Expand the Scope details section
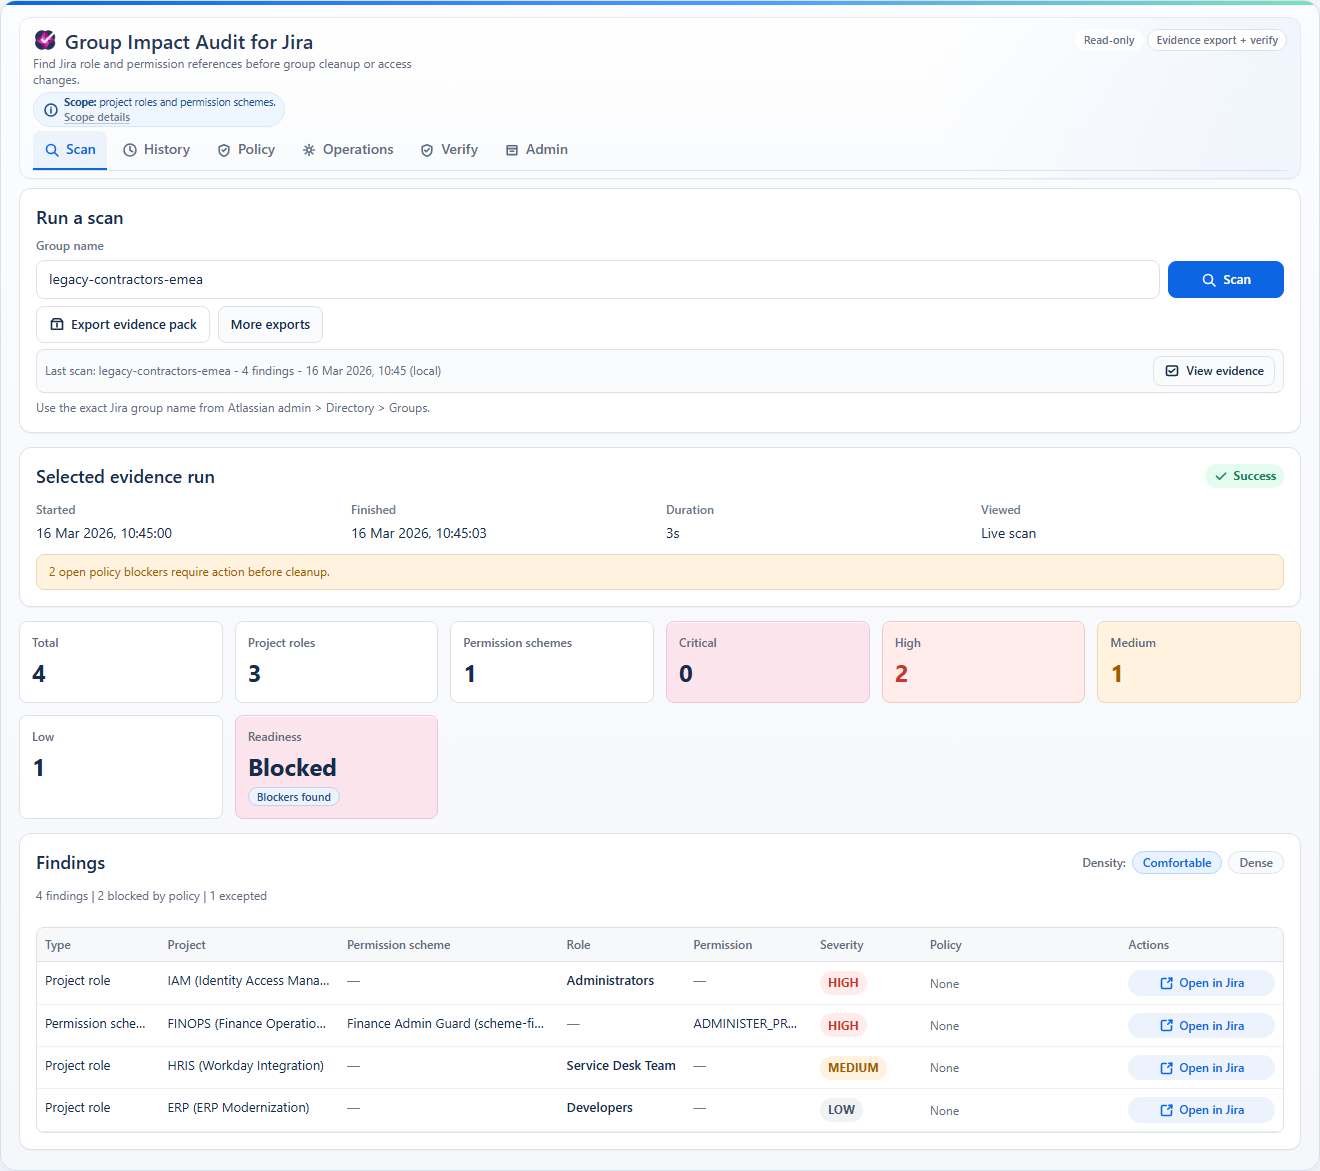1320x1171 pixels. tap(96, 117)
